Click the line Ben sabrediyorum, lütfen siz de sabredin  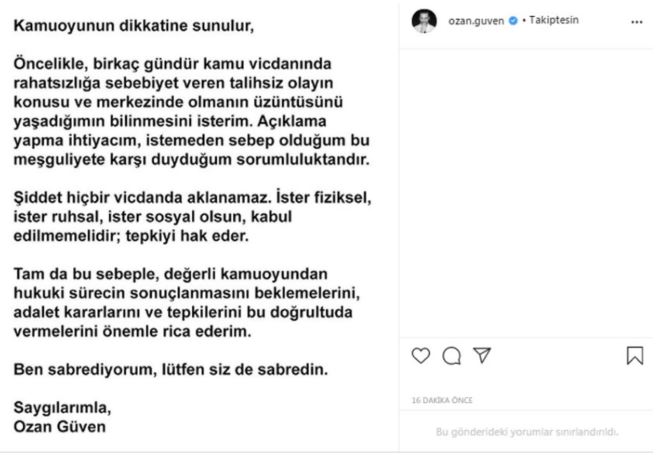click(171, 369)
